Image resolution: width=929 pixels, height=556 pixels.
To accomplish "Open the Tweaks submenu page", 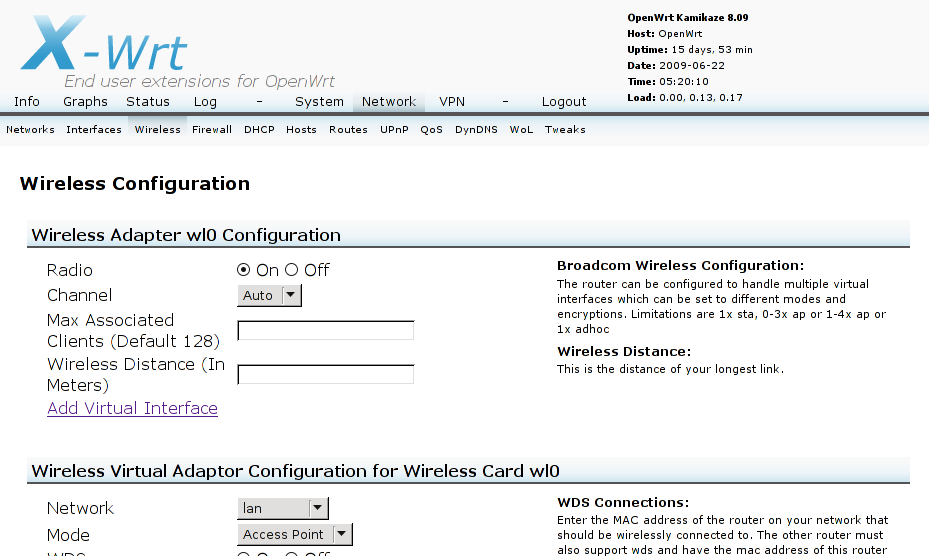I will tap(565, 130).
